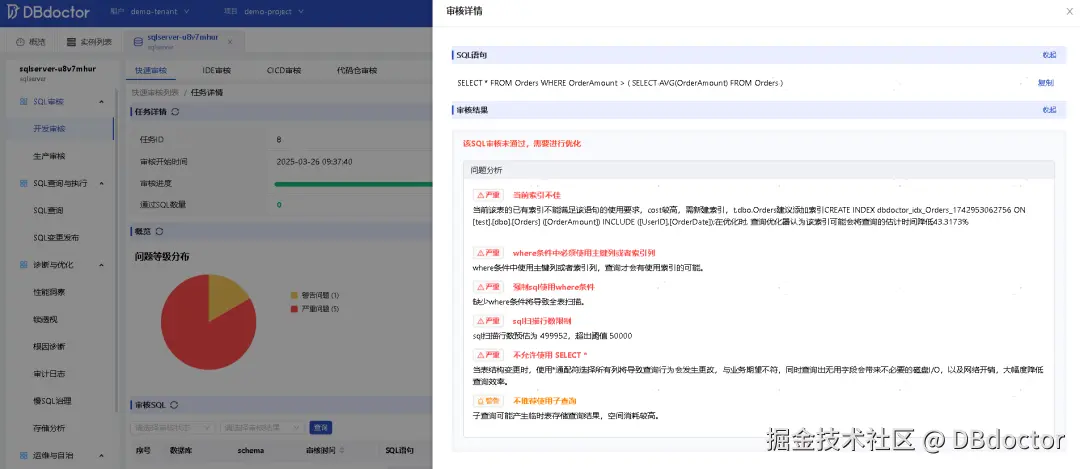The height and width of the screenshot is (469, 1080).
Task: Click the 不推荐使用子查询 warning title
Action: click(544, 400)
